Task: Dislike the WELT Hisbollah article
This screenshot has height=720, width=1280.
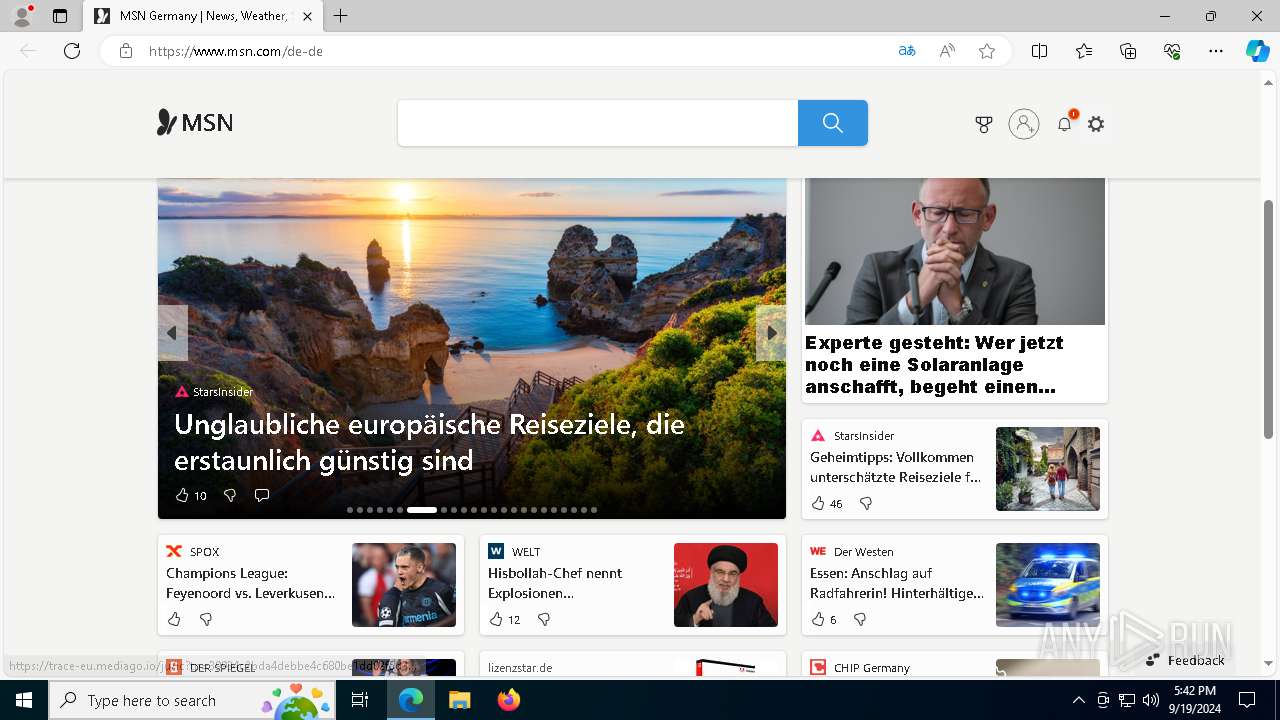Action: (x=544, y=620)
